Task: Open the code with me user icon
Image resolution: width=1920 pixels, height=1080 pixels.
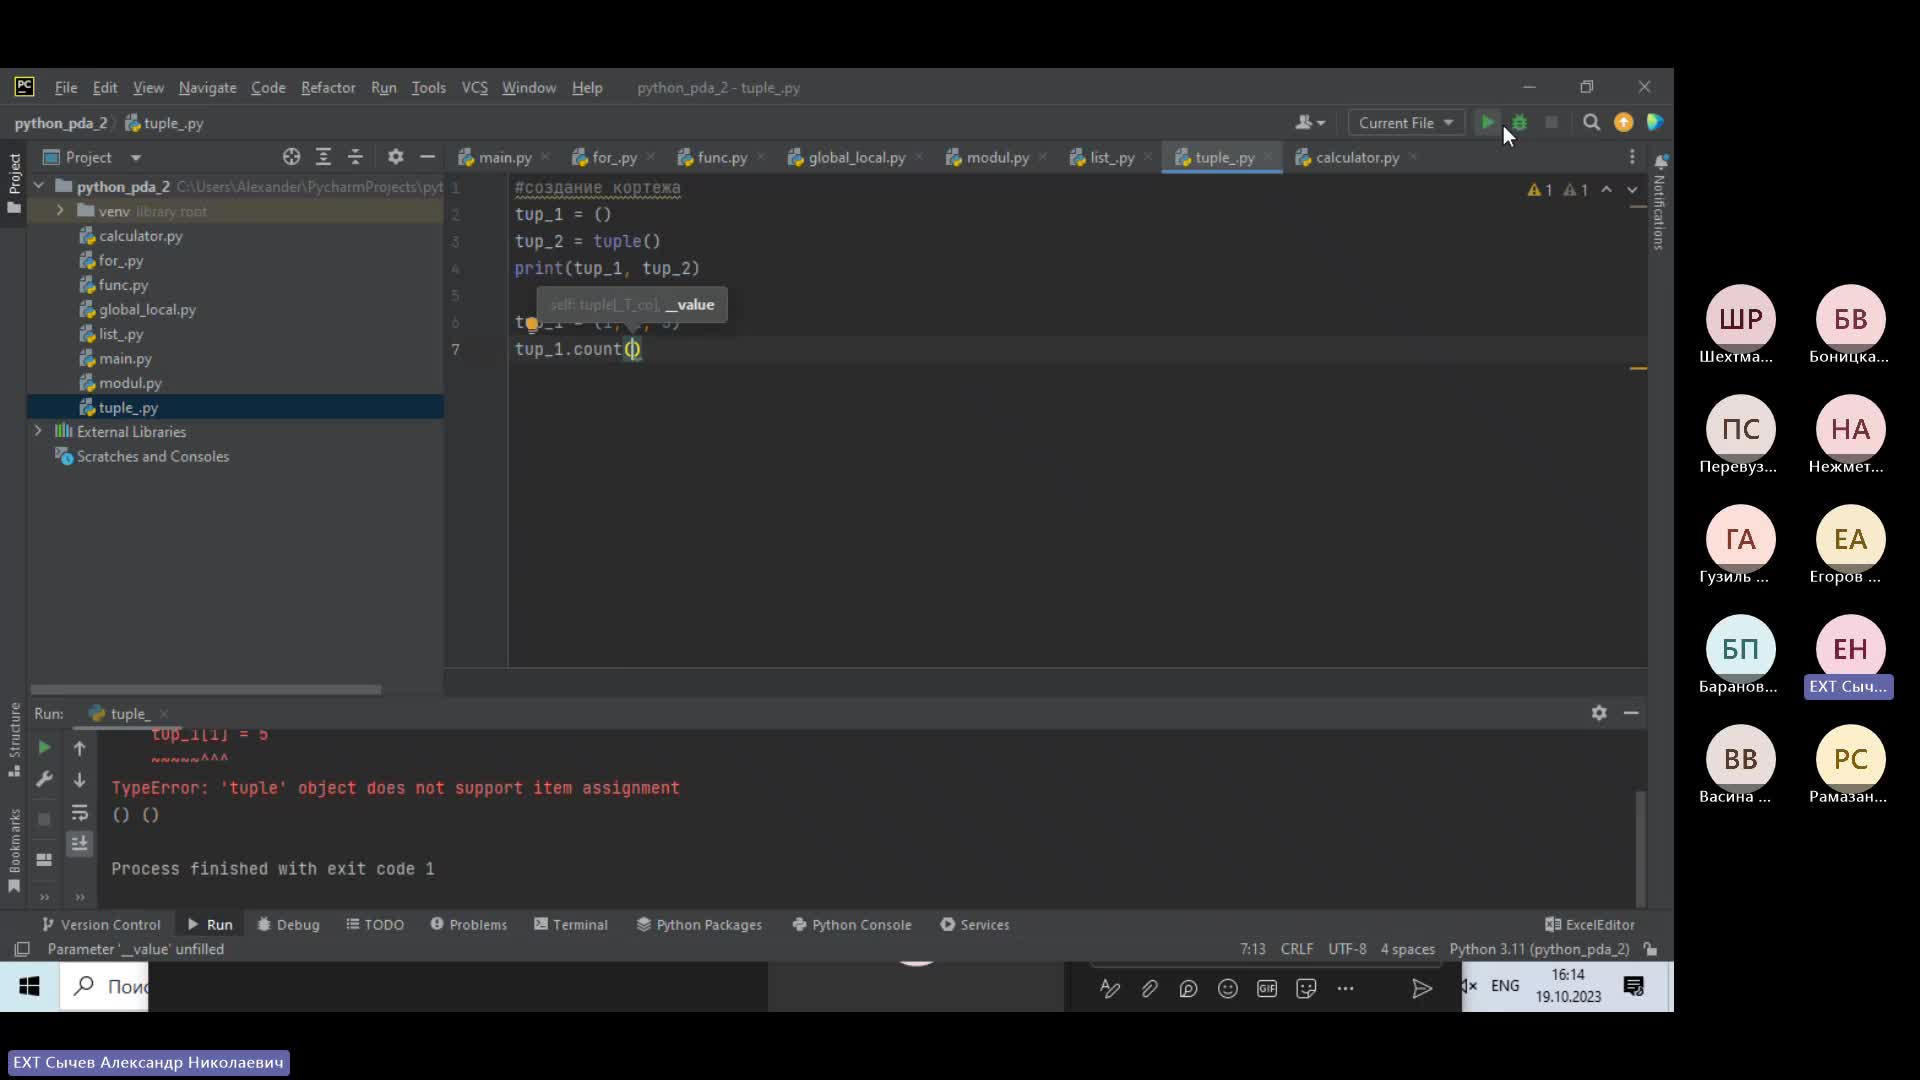Action: pos(1309,122)
